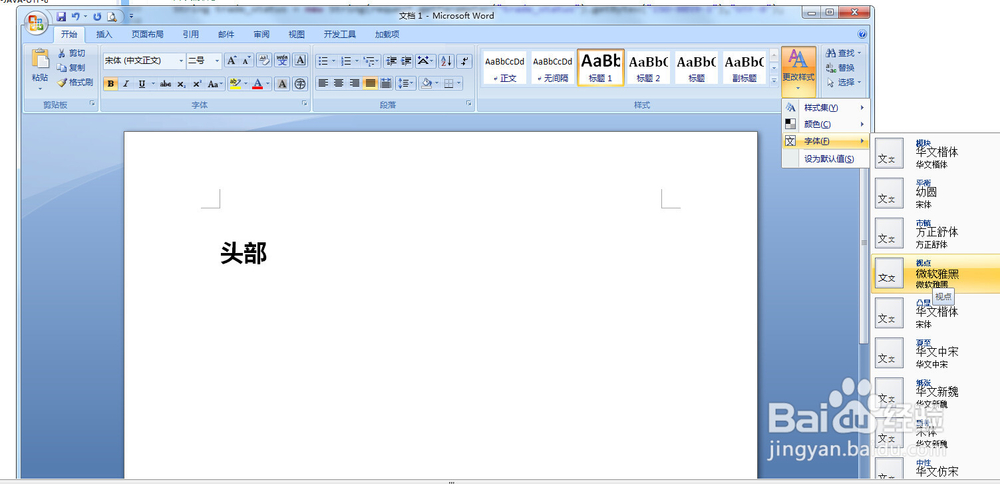The height and width of the screenshot is (484, 1000).
Task: Activate the Format Painter 格式刷
Action: click(x=75, y=82)
